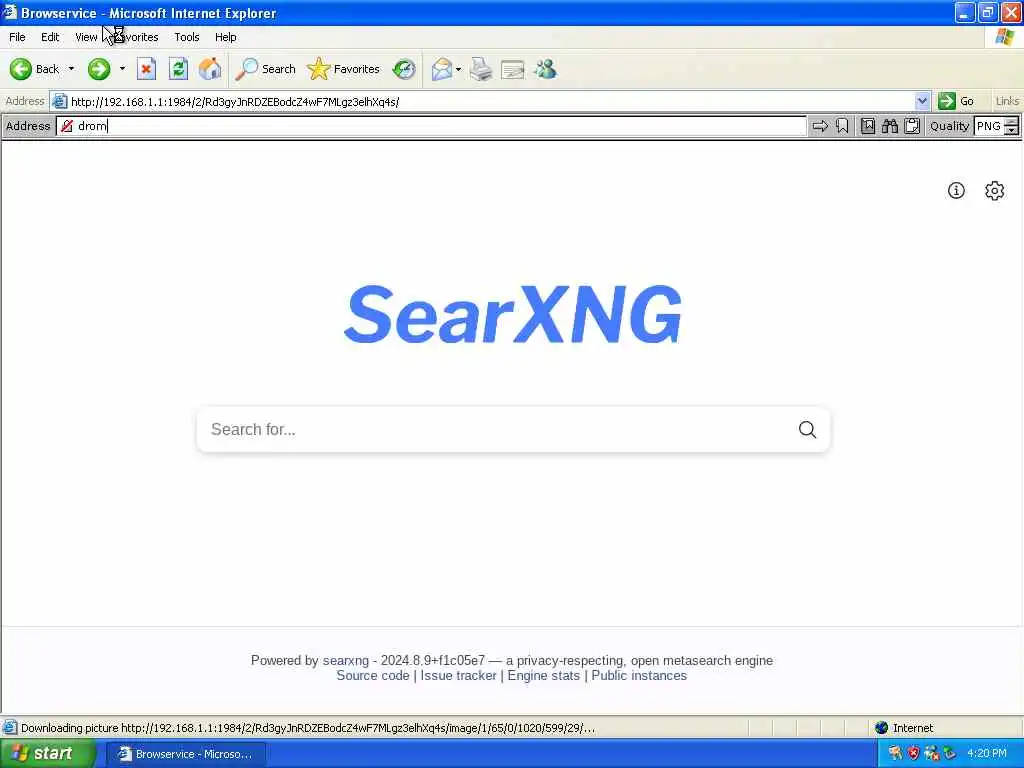Click the Messenger tray icon with red X

tap(932, 753)
